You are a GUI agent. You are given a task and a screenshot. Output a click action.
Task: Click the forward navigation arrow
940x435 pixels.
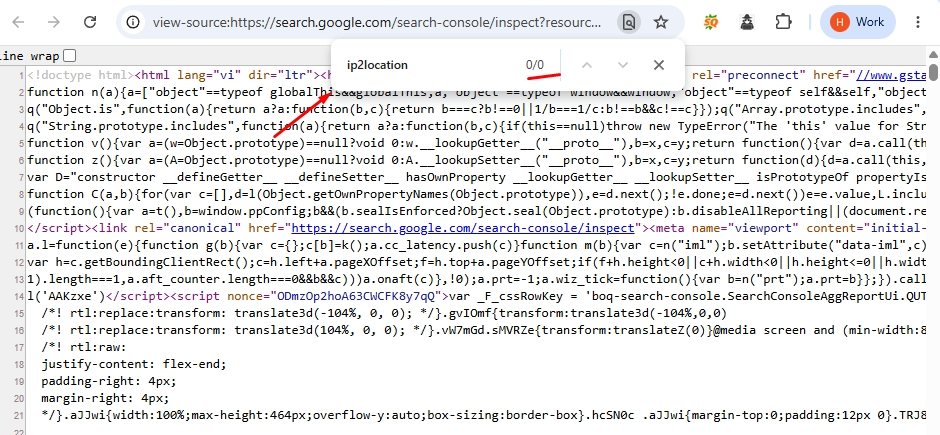tap(54, 22)
